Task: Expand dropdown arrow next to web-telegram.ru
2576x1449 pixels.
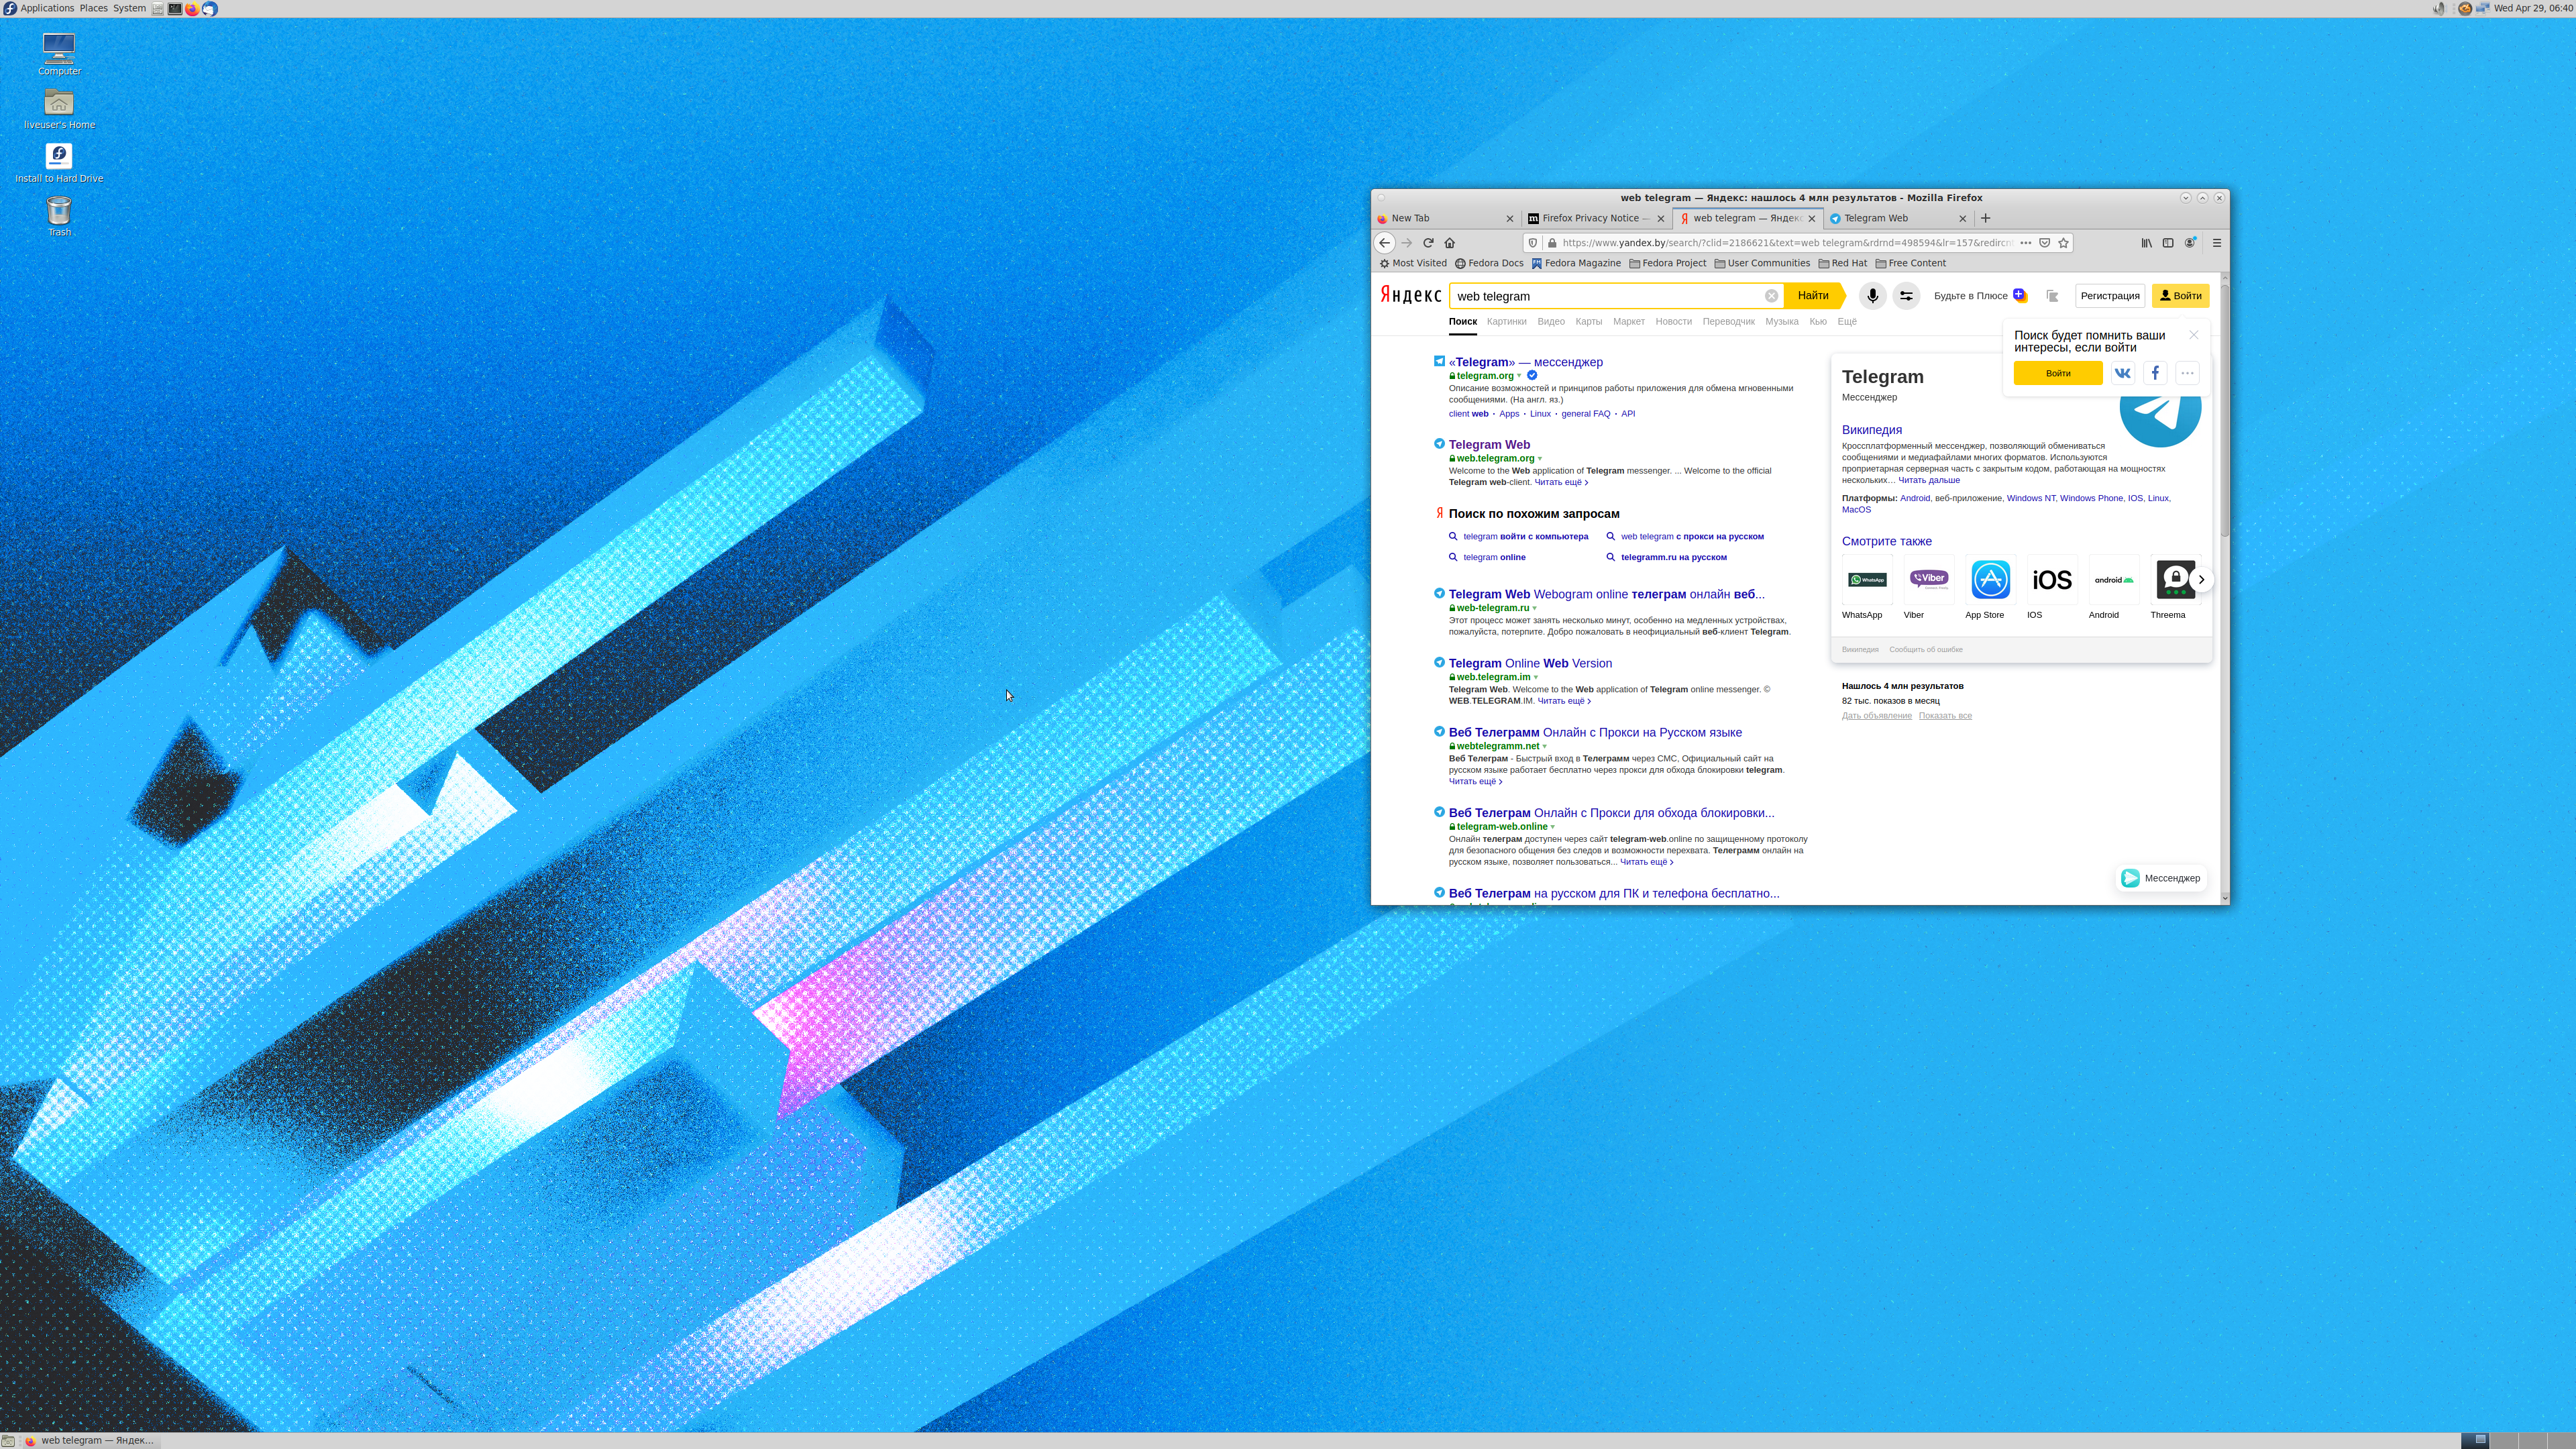Action: 1535,608
